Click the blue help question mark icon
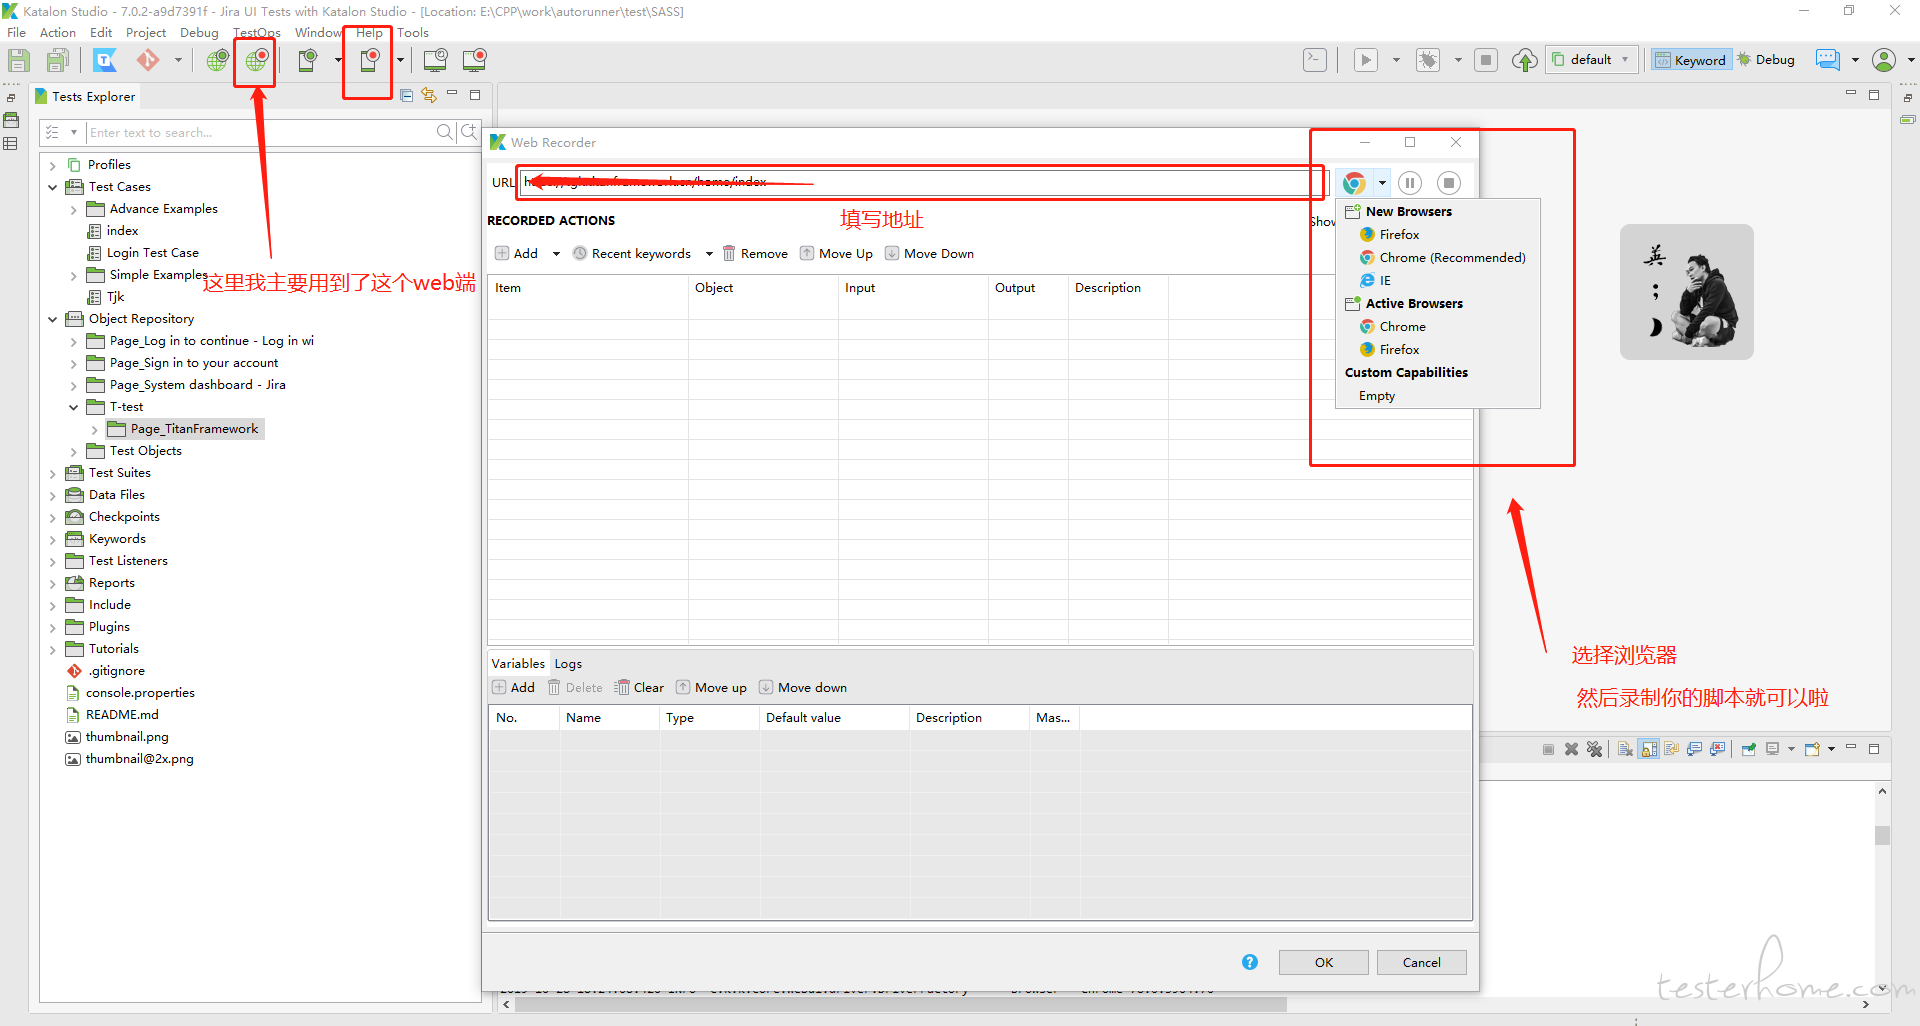 tap(1250, 962)
